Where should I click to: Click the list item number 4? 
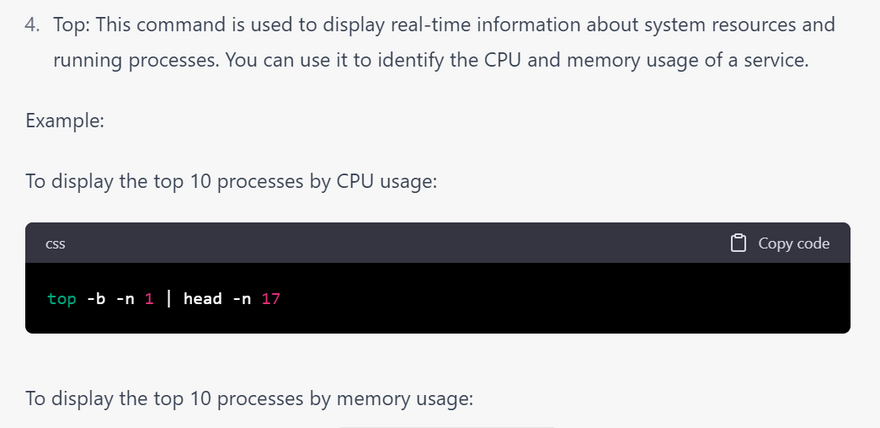click(33, 25)
